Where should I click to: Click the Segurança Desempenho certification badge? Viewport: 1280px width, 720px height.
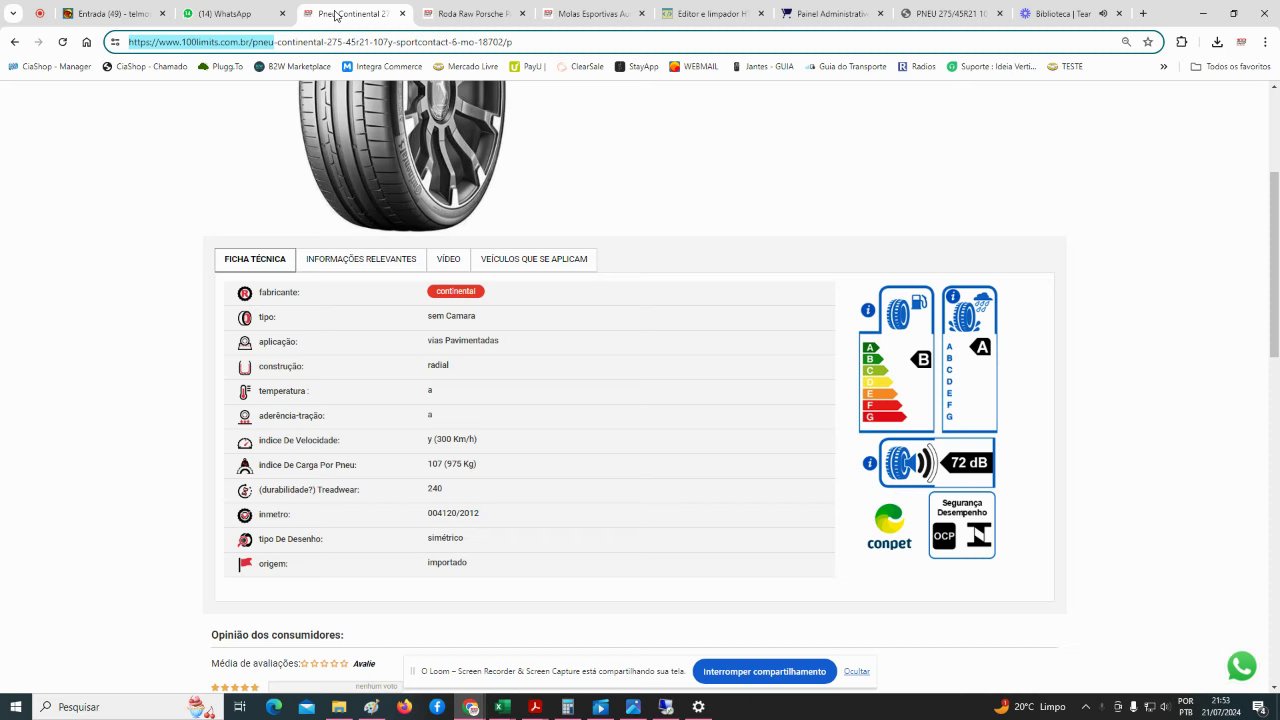[x=962, y=525]
